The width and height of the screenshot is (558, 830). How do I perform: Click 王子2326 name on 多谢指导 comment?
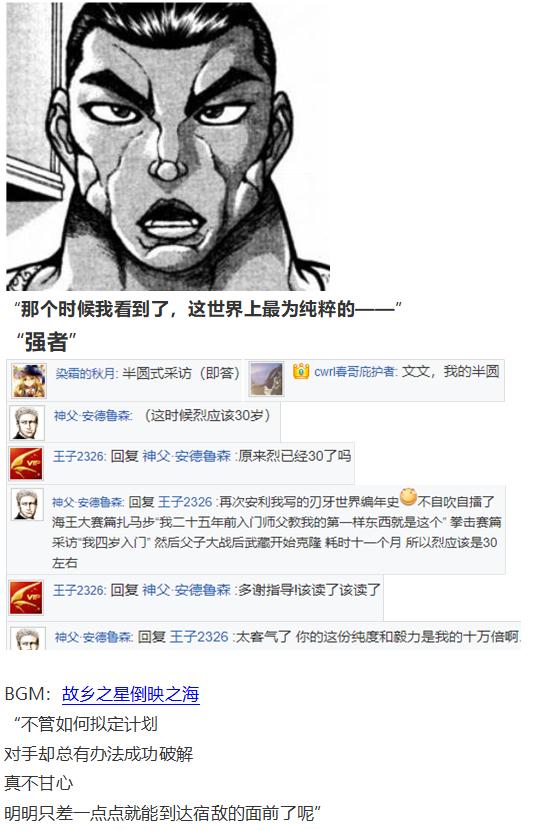coord(79,590)
